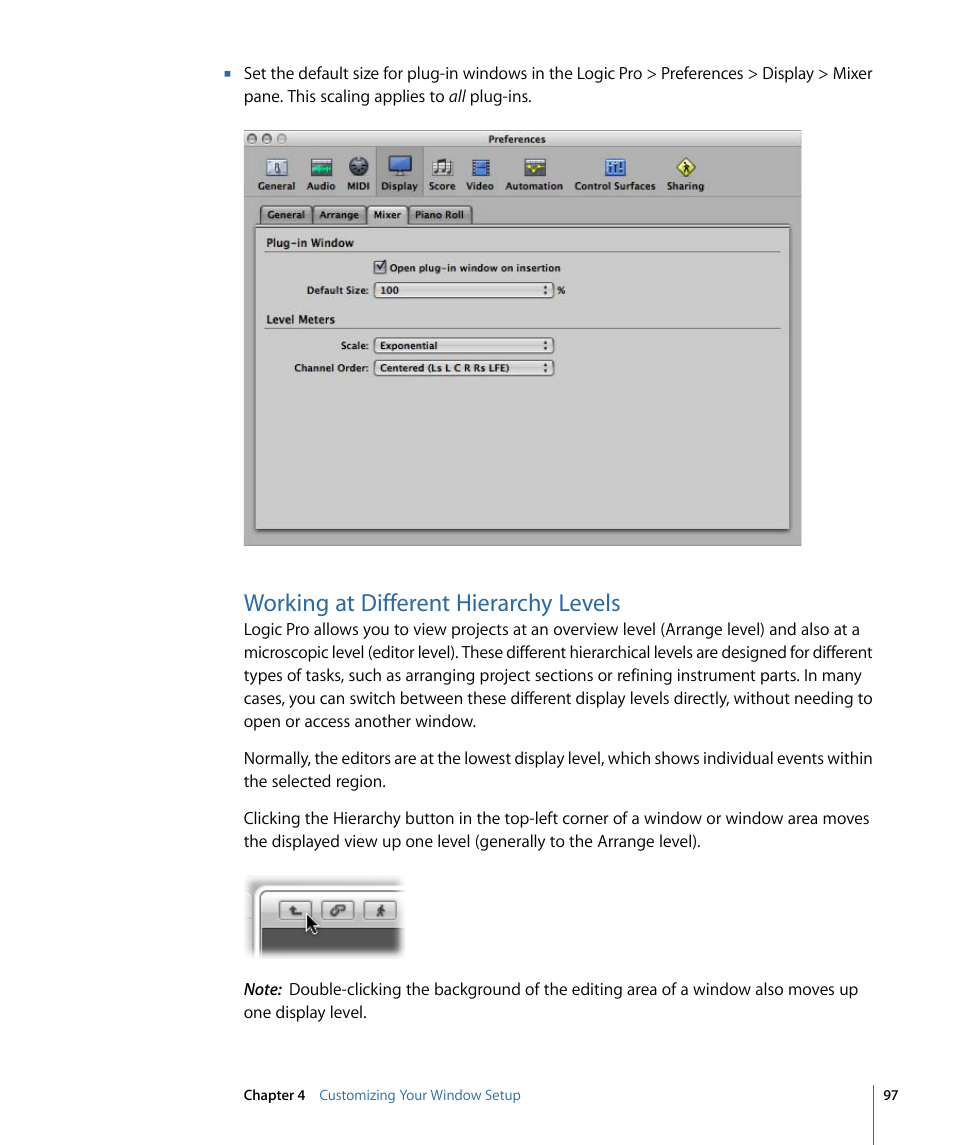Click the Preferences window title
The height and width of the screenshot is (1145, 954).
click(516, 139)
